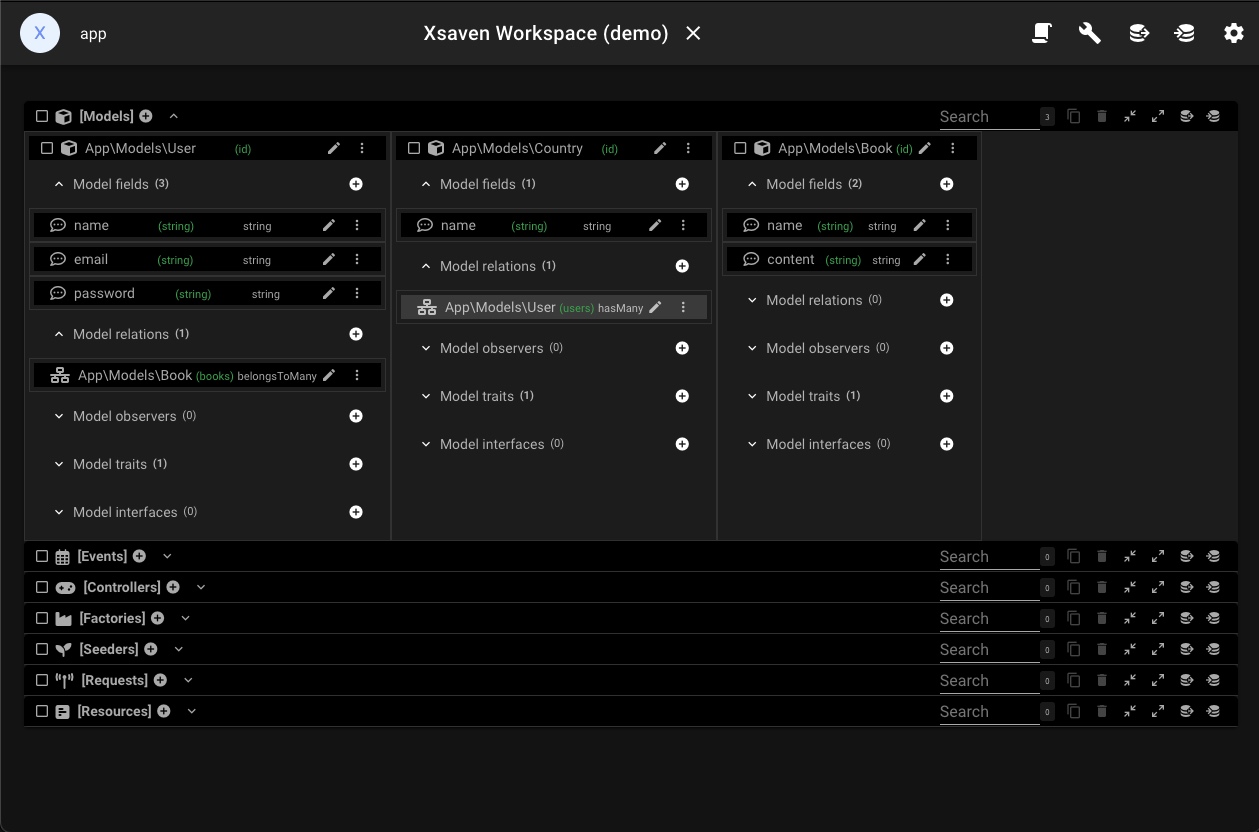Check the App\Models\Country checkbox
Image resolution: width=1259 pixels, height=832 pixels.
[414, 148]
